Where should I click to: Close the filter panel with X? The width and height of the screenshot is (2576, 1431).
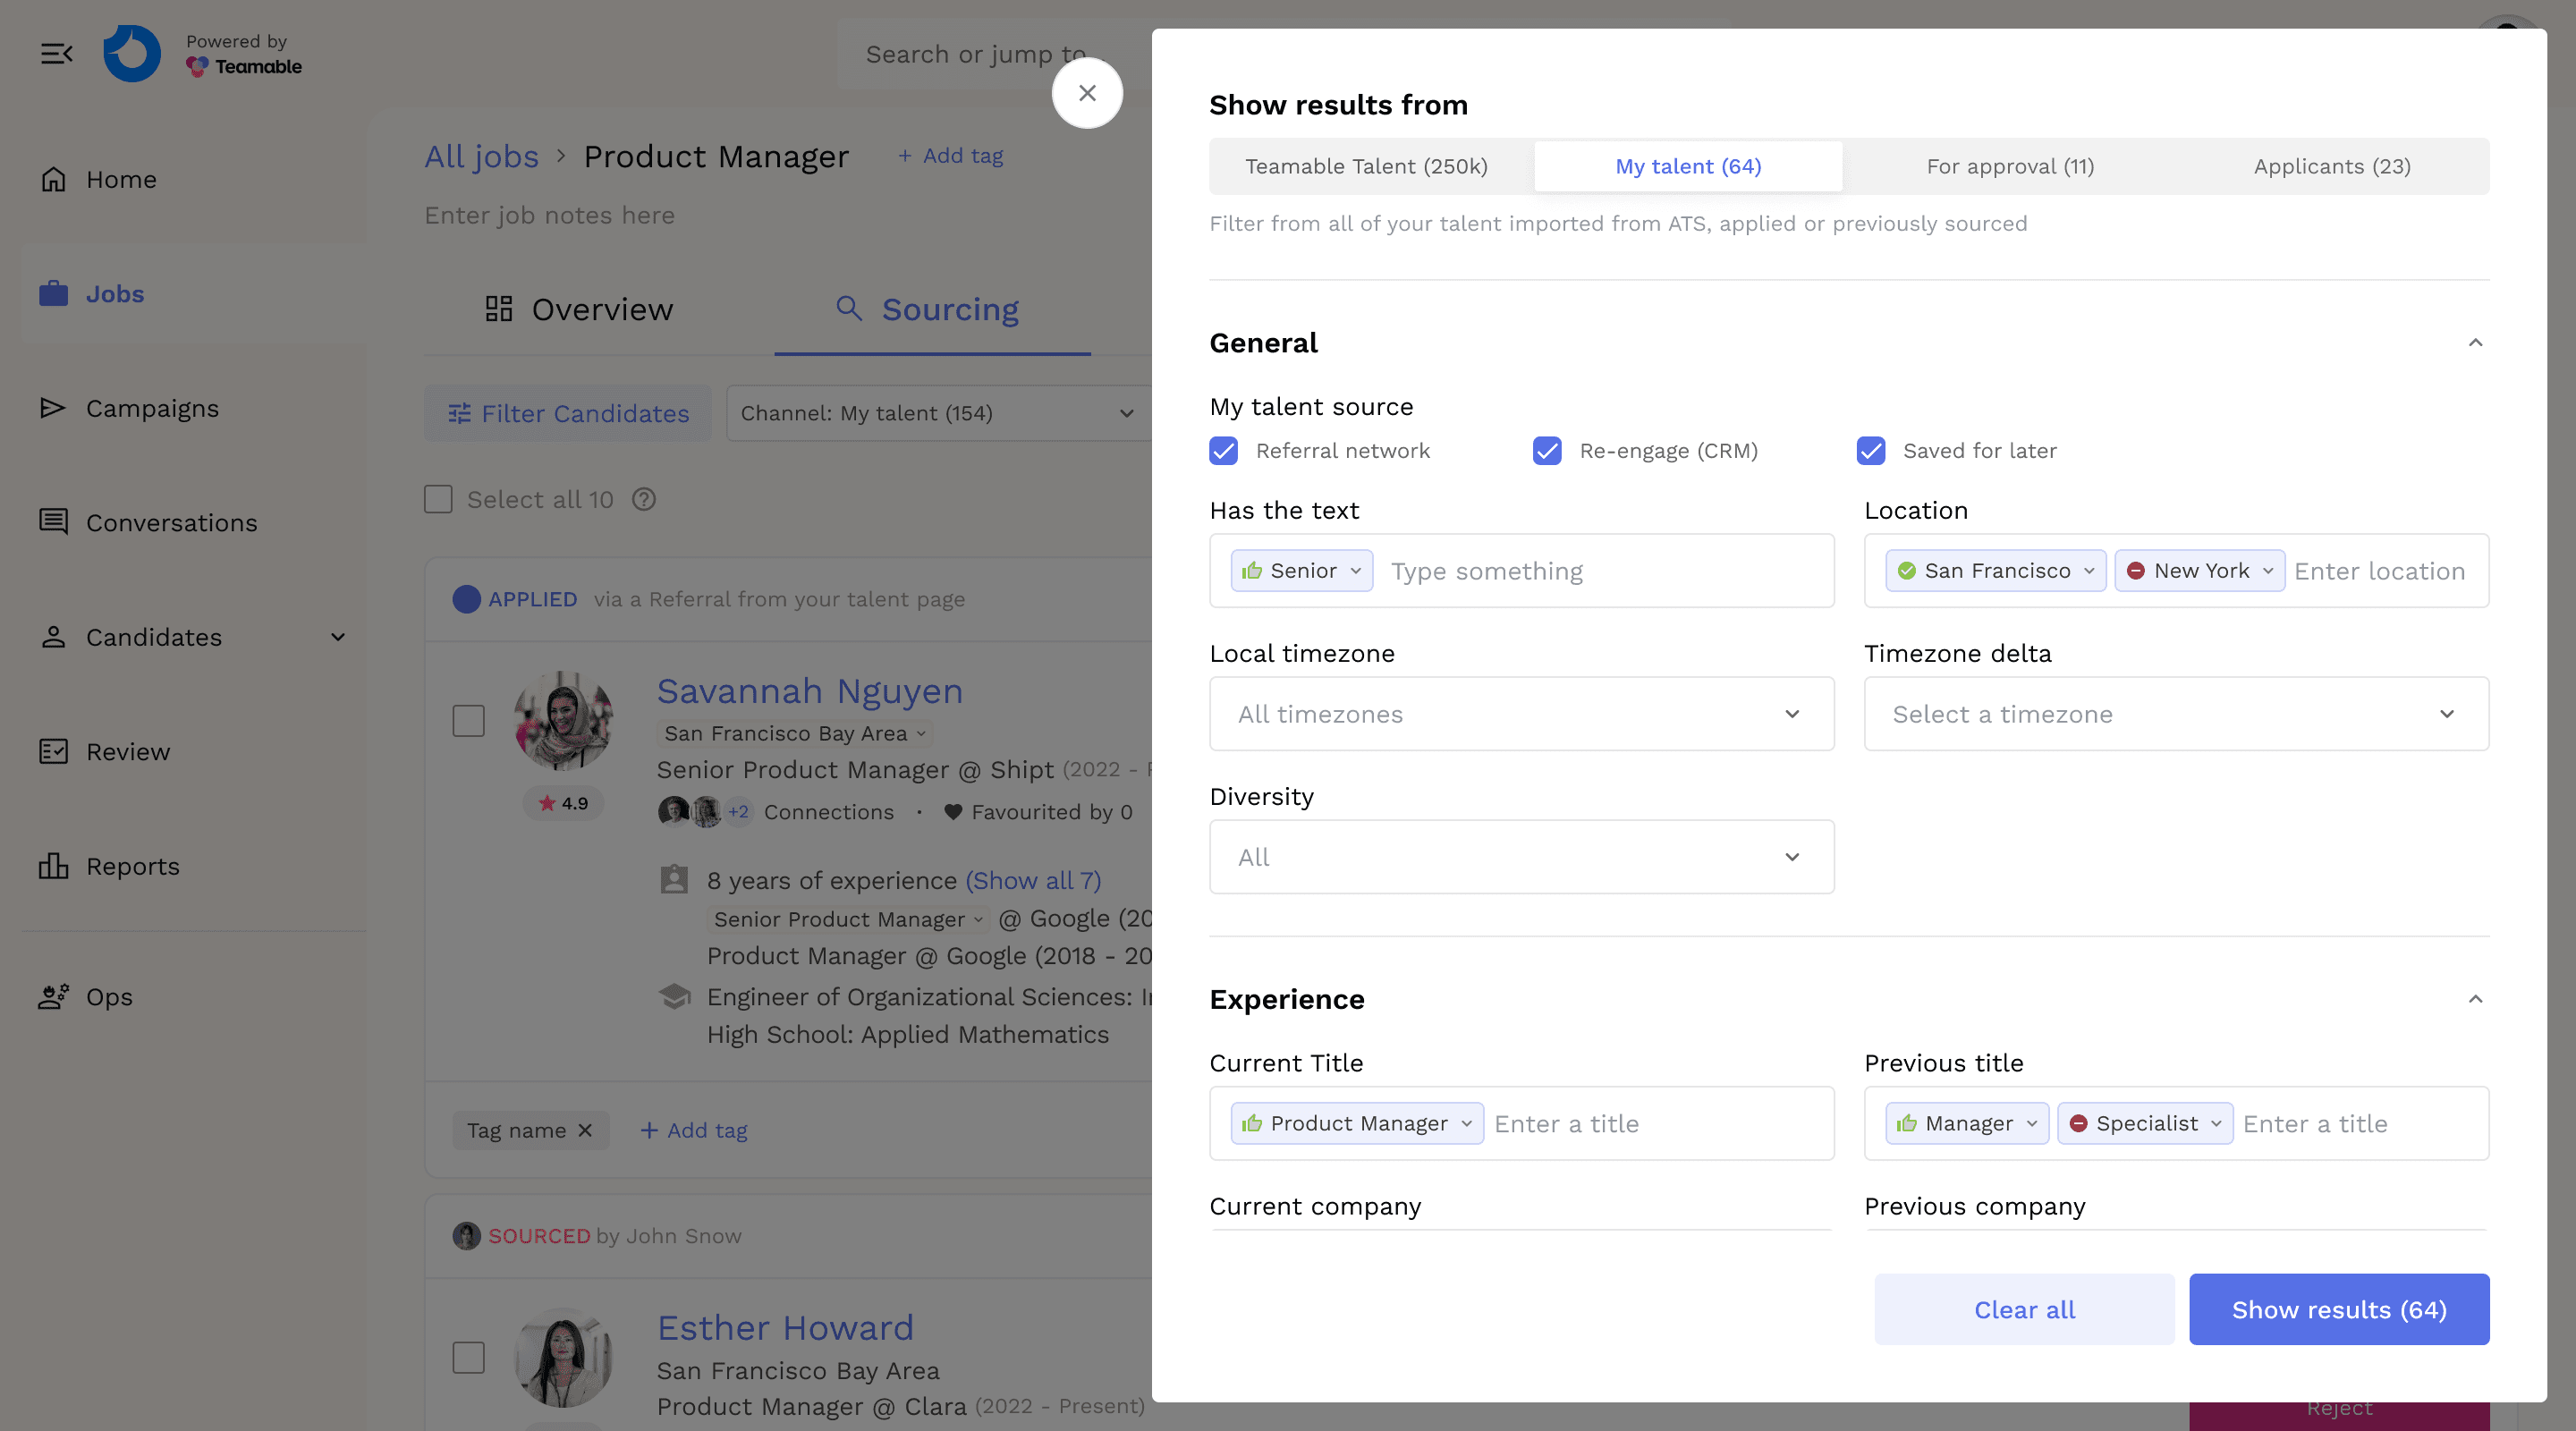(1087, 93)
